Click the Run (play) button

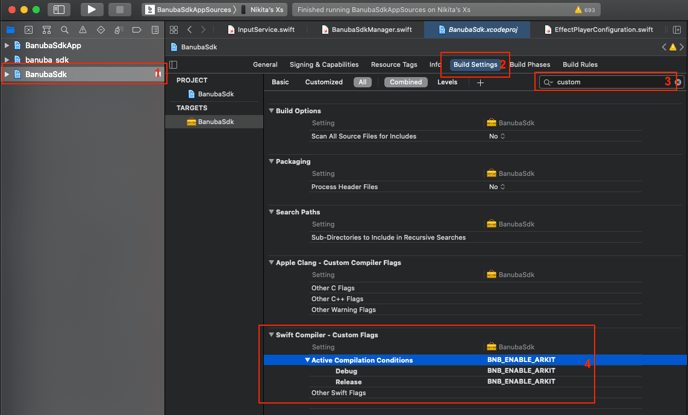tap(91, 9)
